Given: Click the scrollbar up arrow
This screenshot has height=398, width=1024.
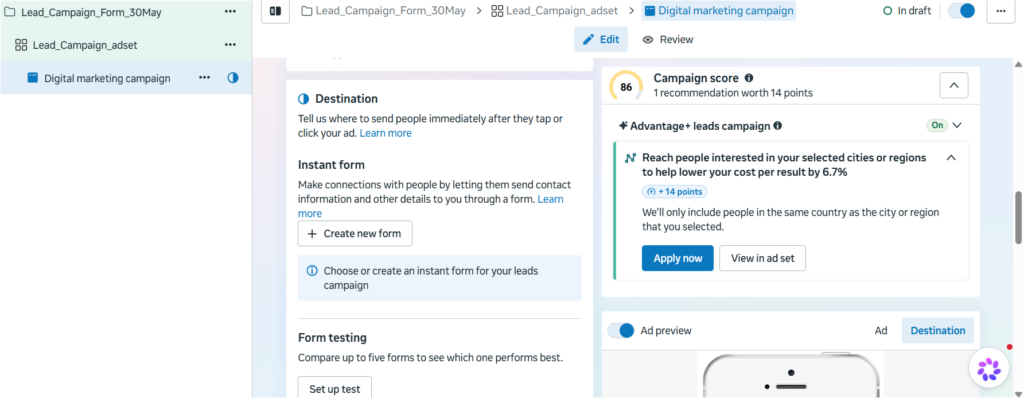Looking at the screenshot, I should (x=1018, y=64).
